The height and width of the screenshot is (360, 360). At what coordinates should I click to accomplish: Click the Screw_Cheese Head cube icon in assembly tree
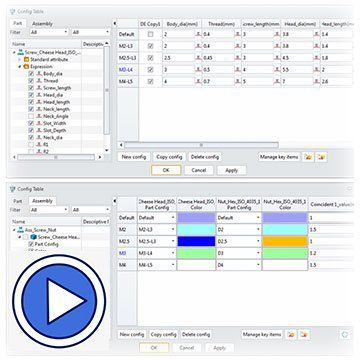click(33, 237)
